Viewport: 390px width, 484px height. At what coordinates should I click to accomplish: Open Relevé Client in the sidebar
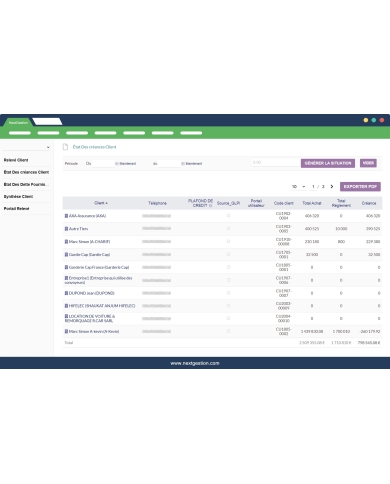click(16, 160)
